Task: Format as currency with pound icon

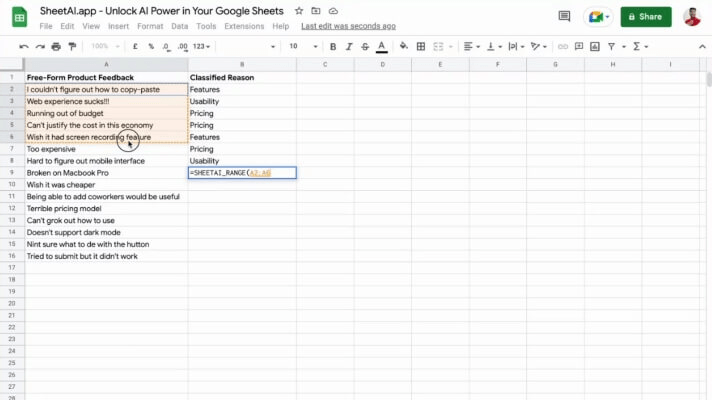Action: pyautogui.click(x=135, y=46)
